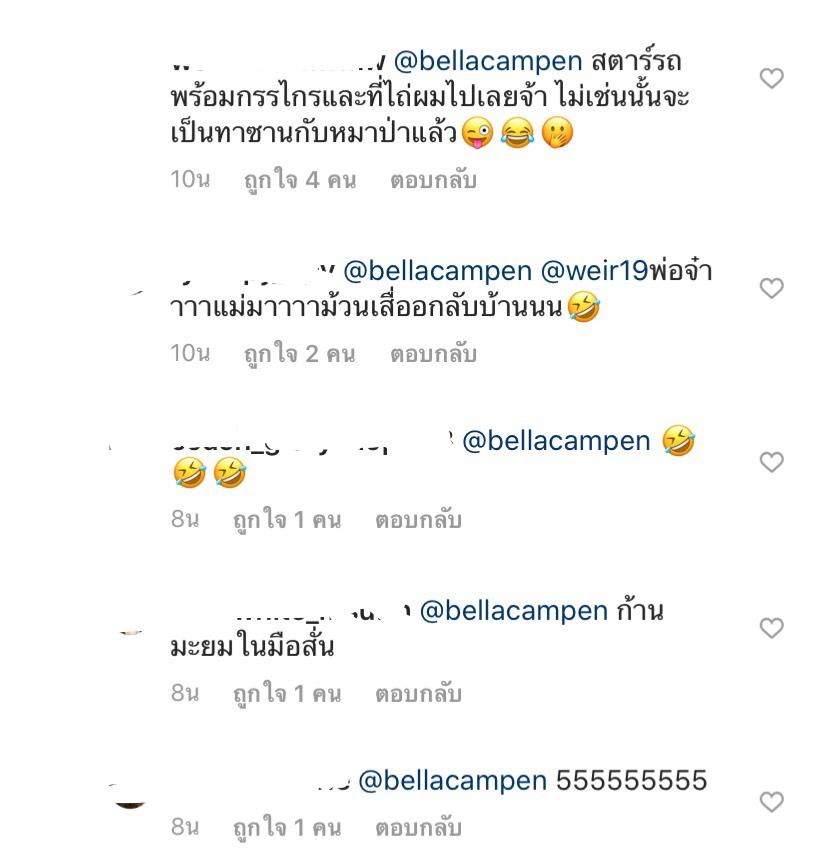Heart the ก้านมะยมในมือสั่น comment
Screen dimensions: 828x864
[x=771, y=628]
